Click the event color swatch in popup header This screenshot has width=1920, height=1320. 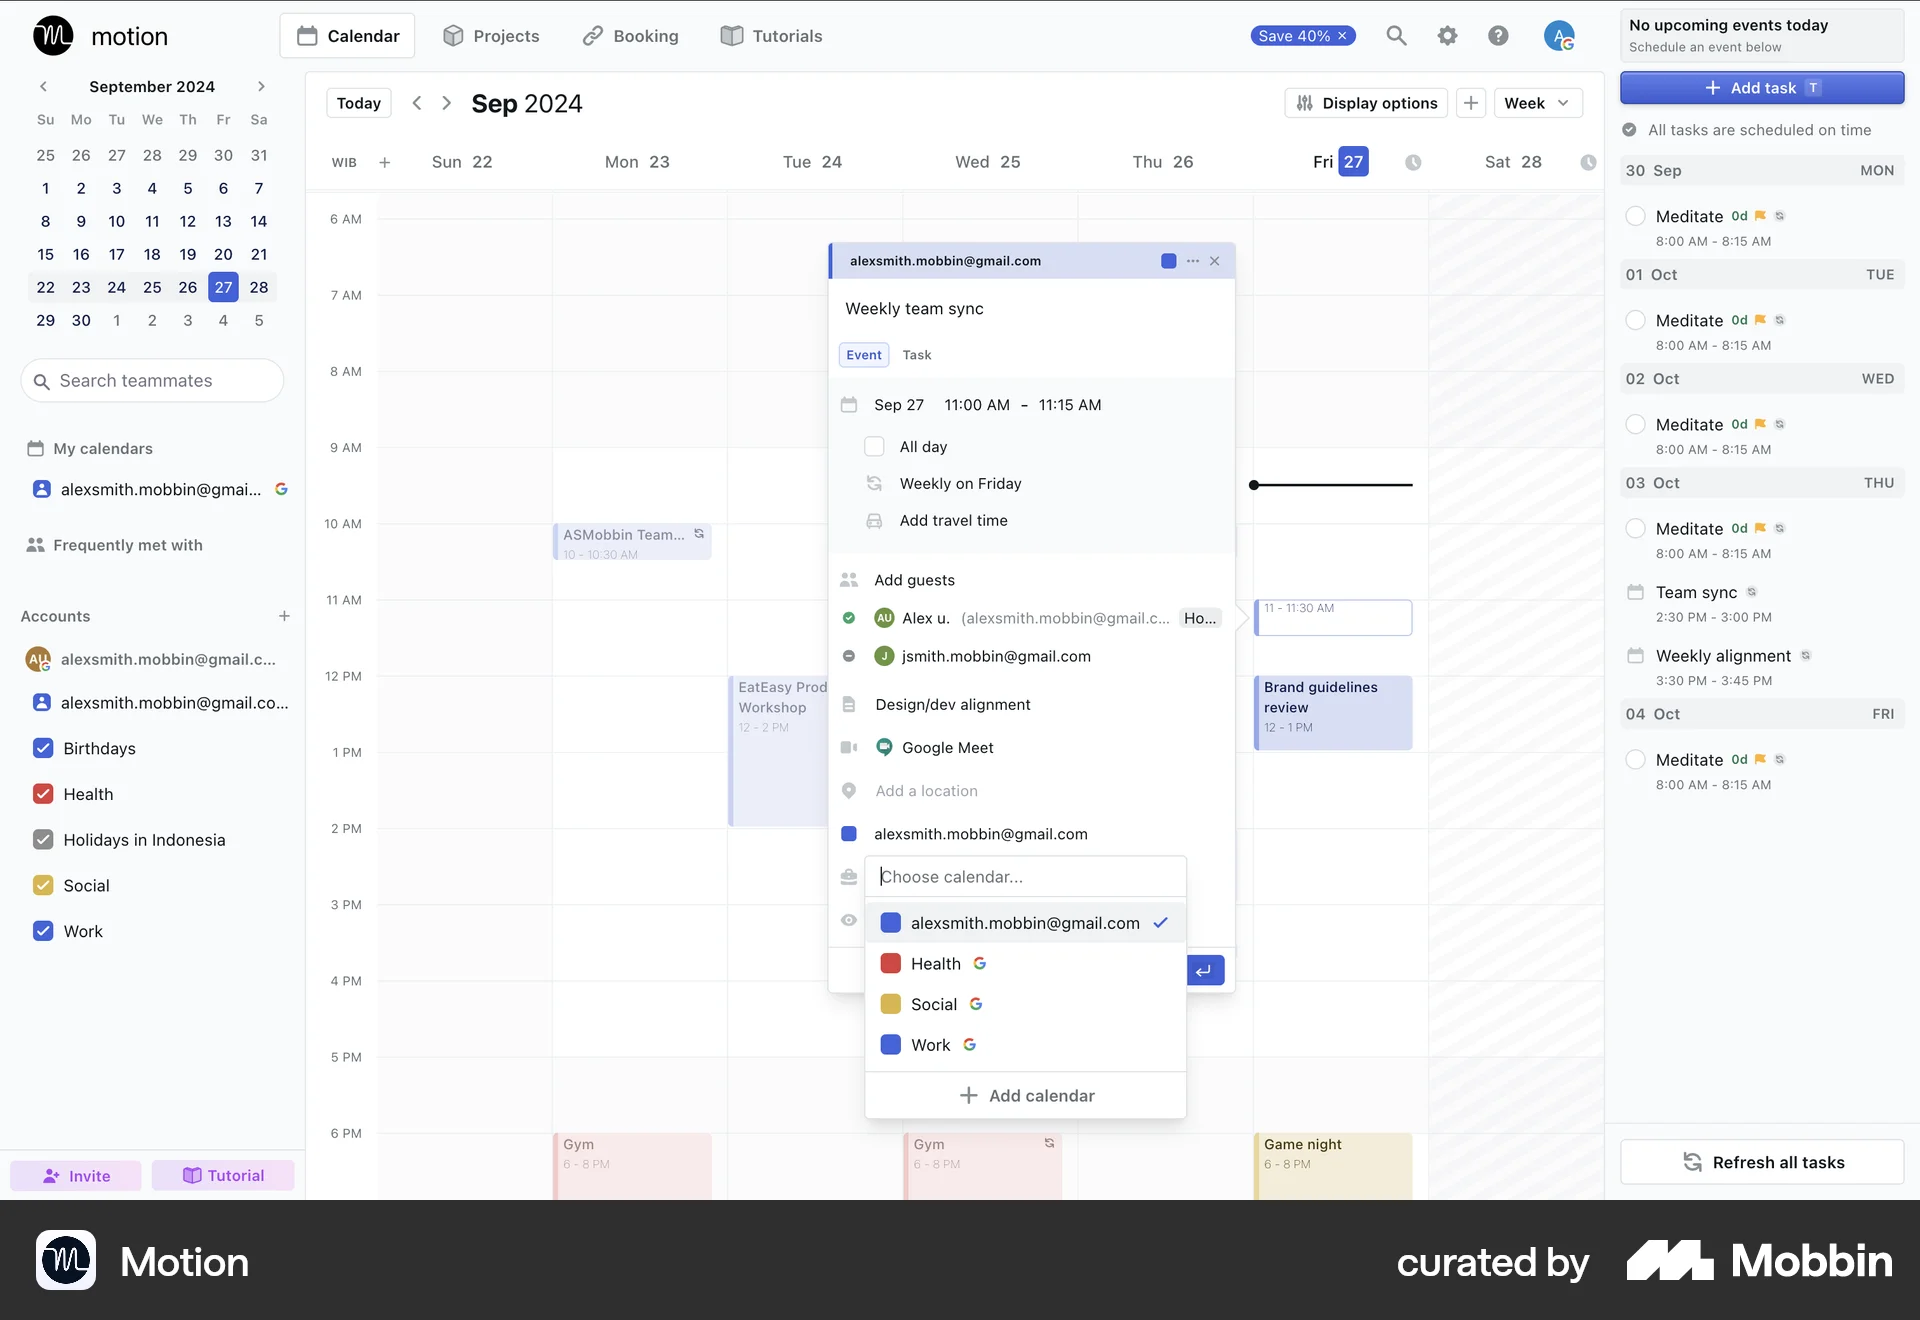click(1167, 261)
